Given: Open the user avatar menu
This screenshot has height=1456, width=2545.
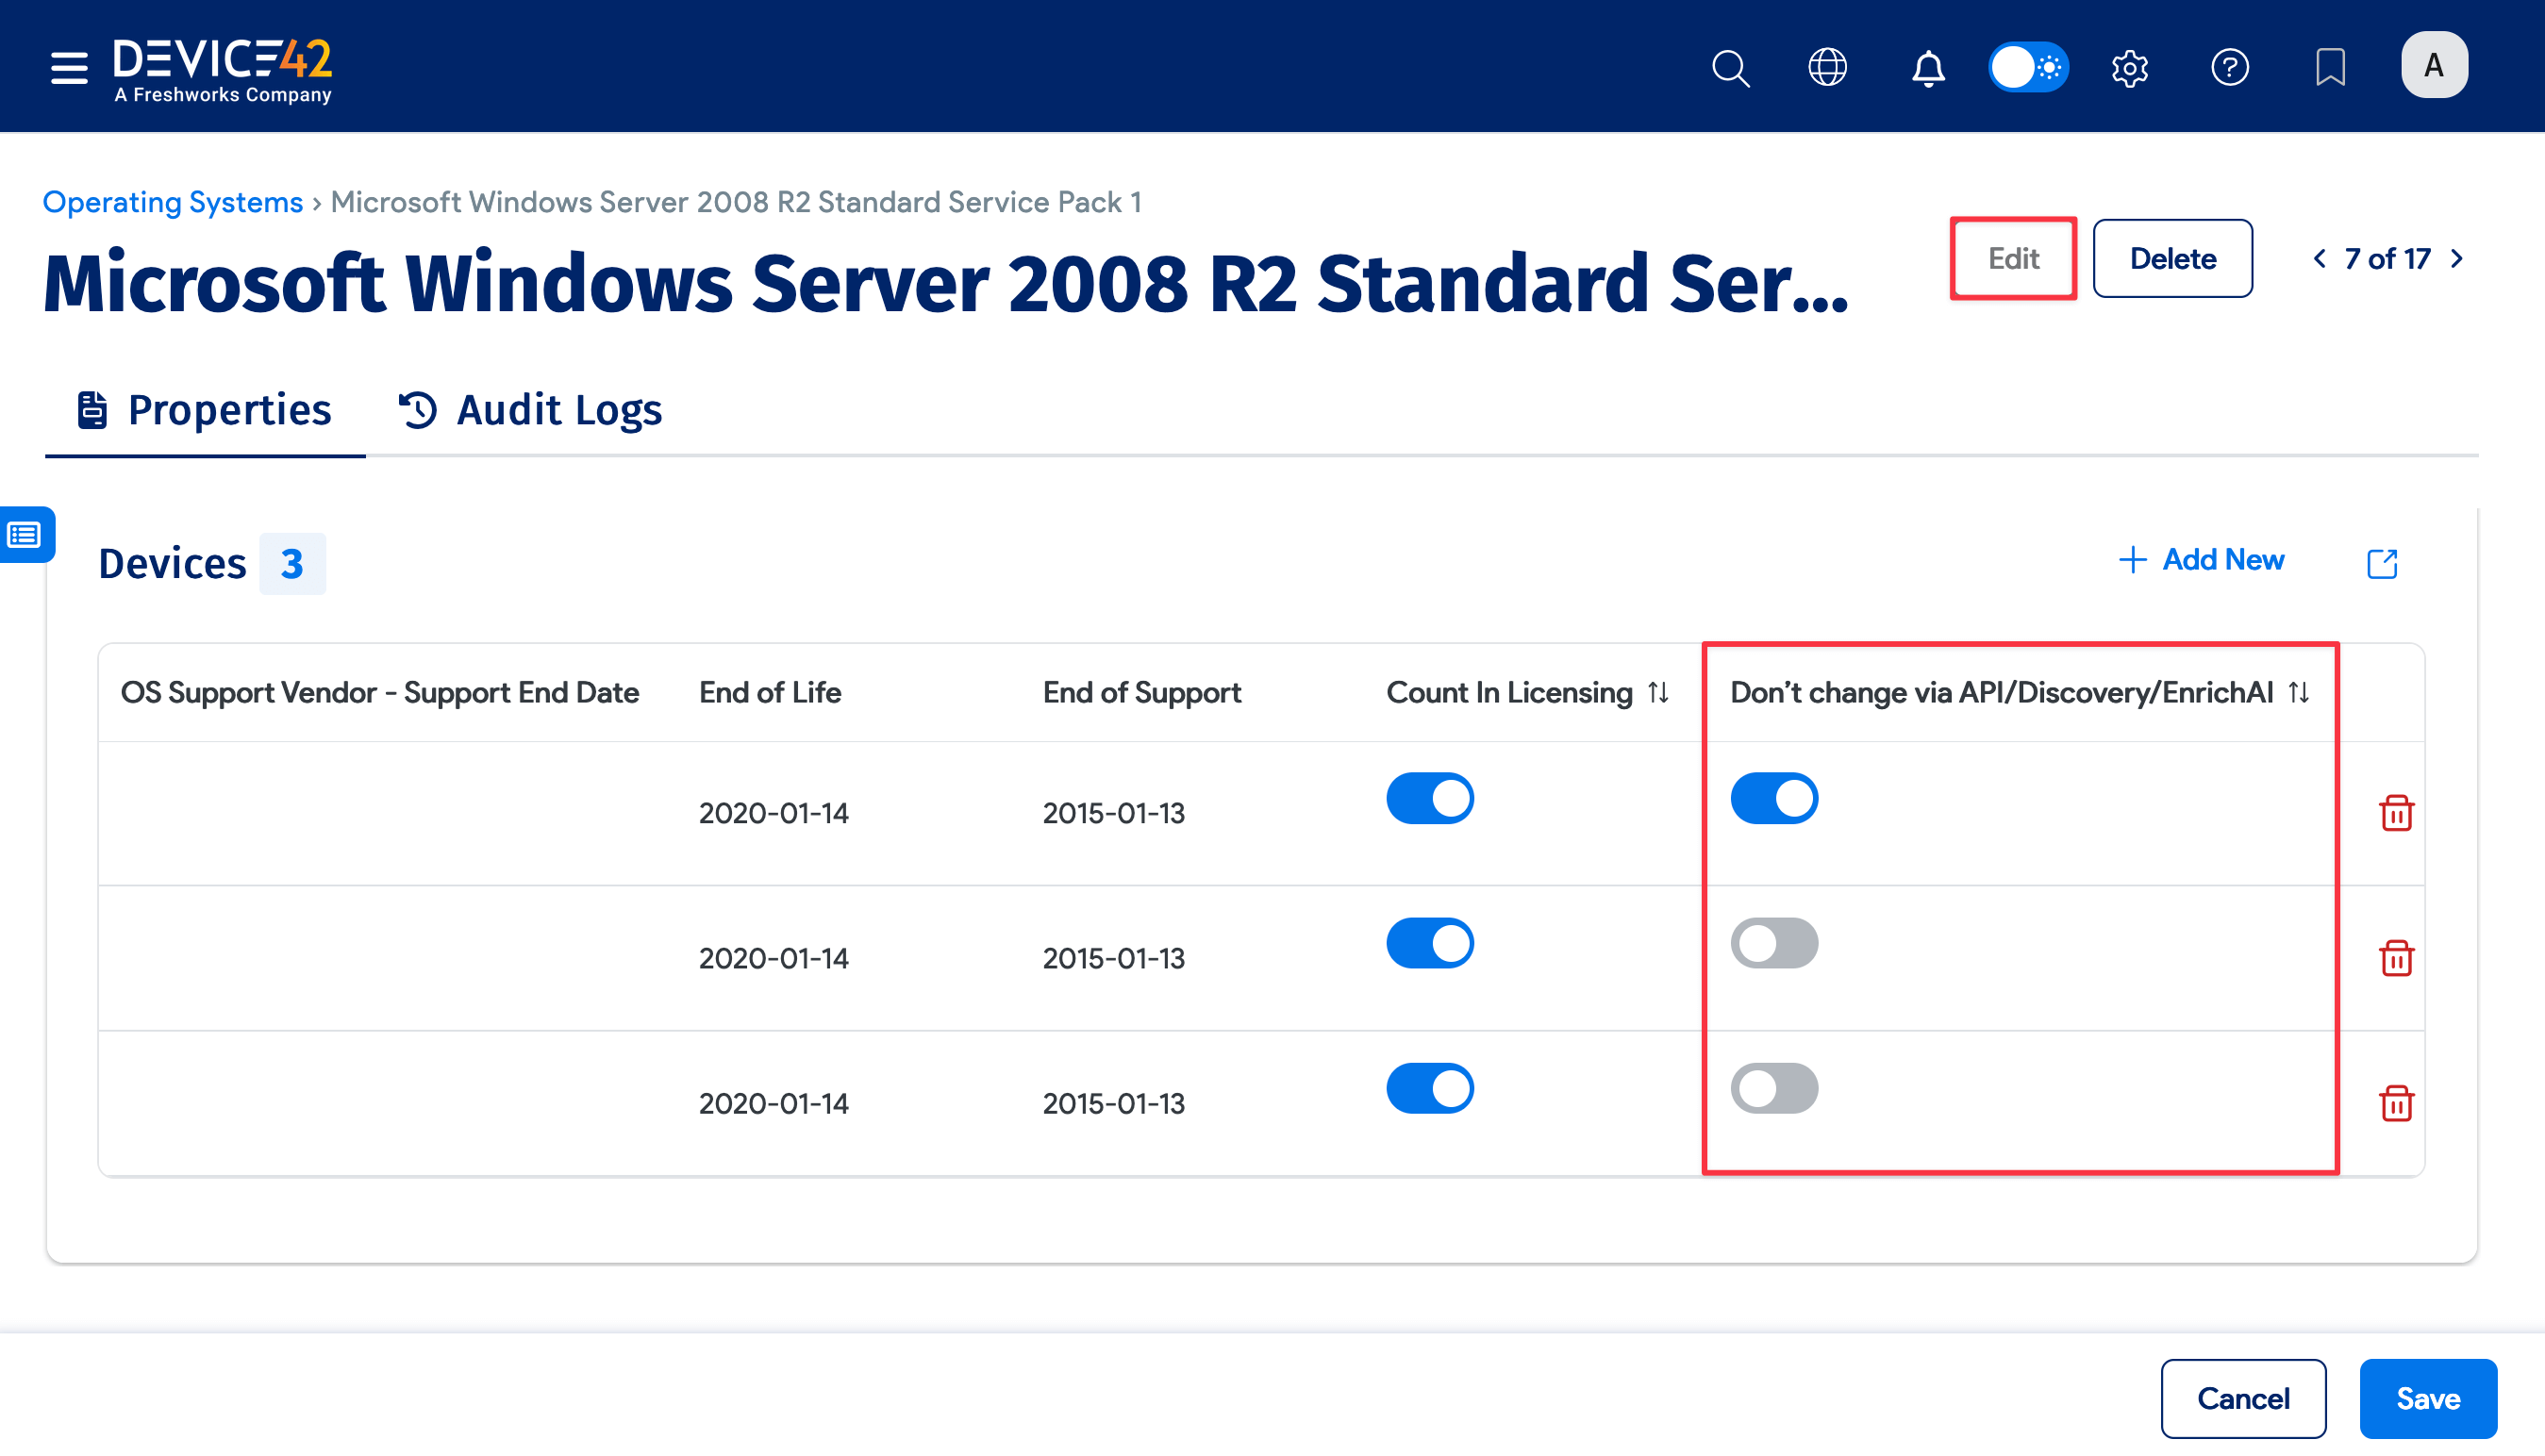Looking at the screenshot, I should 2434,66.
